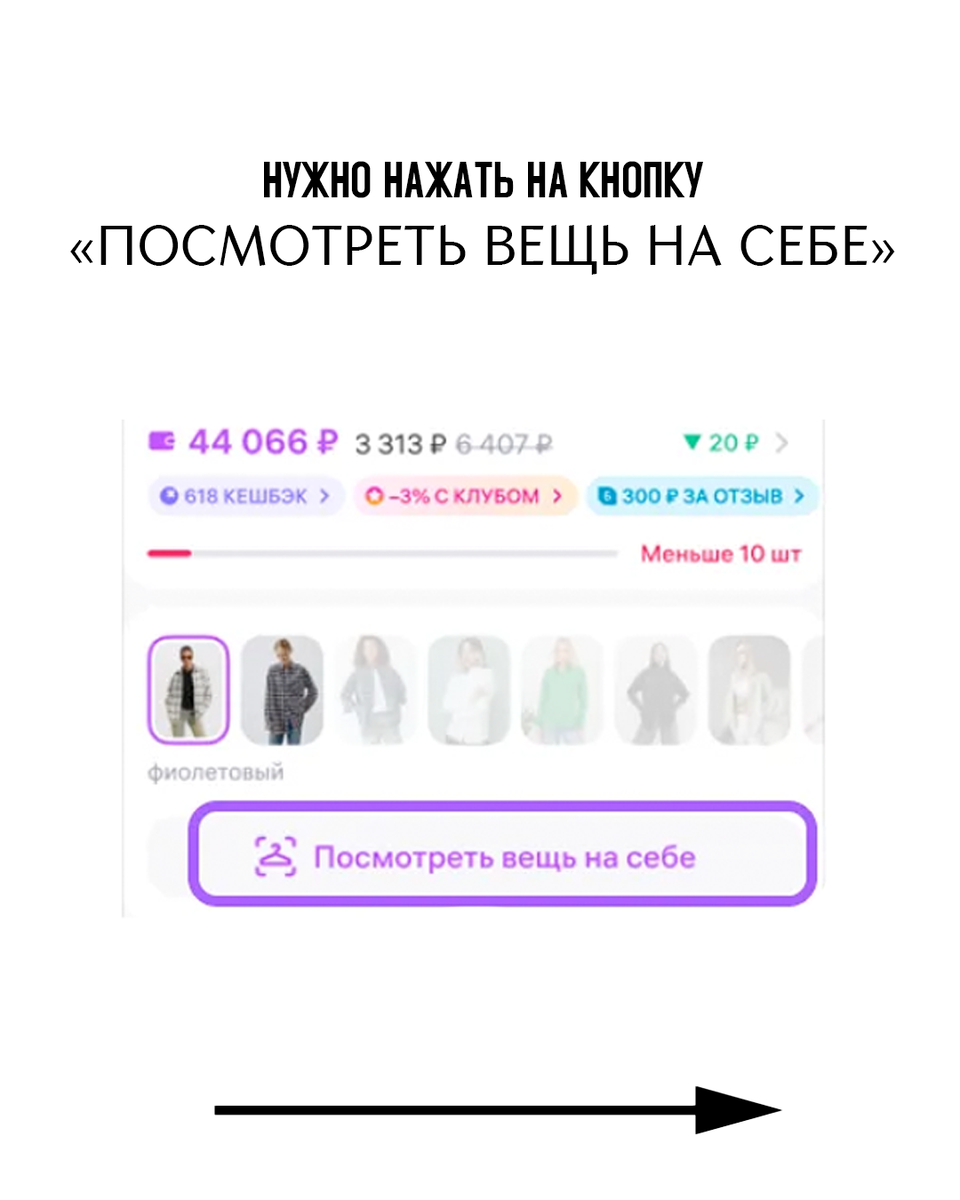Expand the −3% С КЛУБОМ offer chevron

point(557,496)
